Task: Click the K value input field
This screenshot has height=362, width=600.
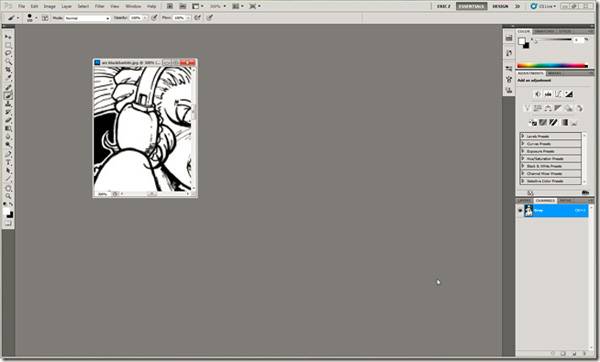Action: point(578,40)
